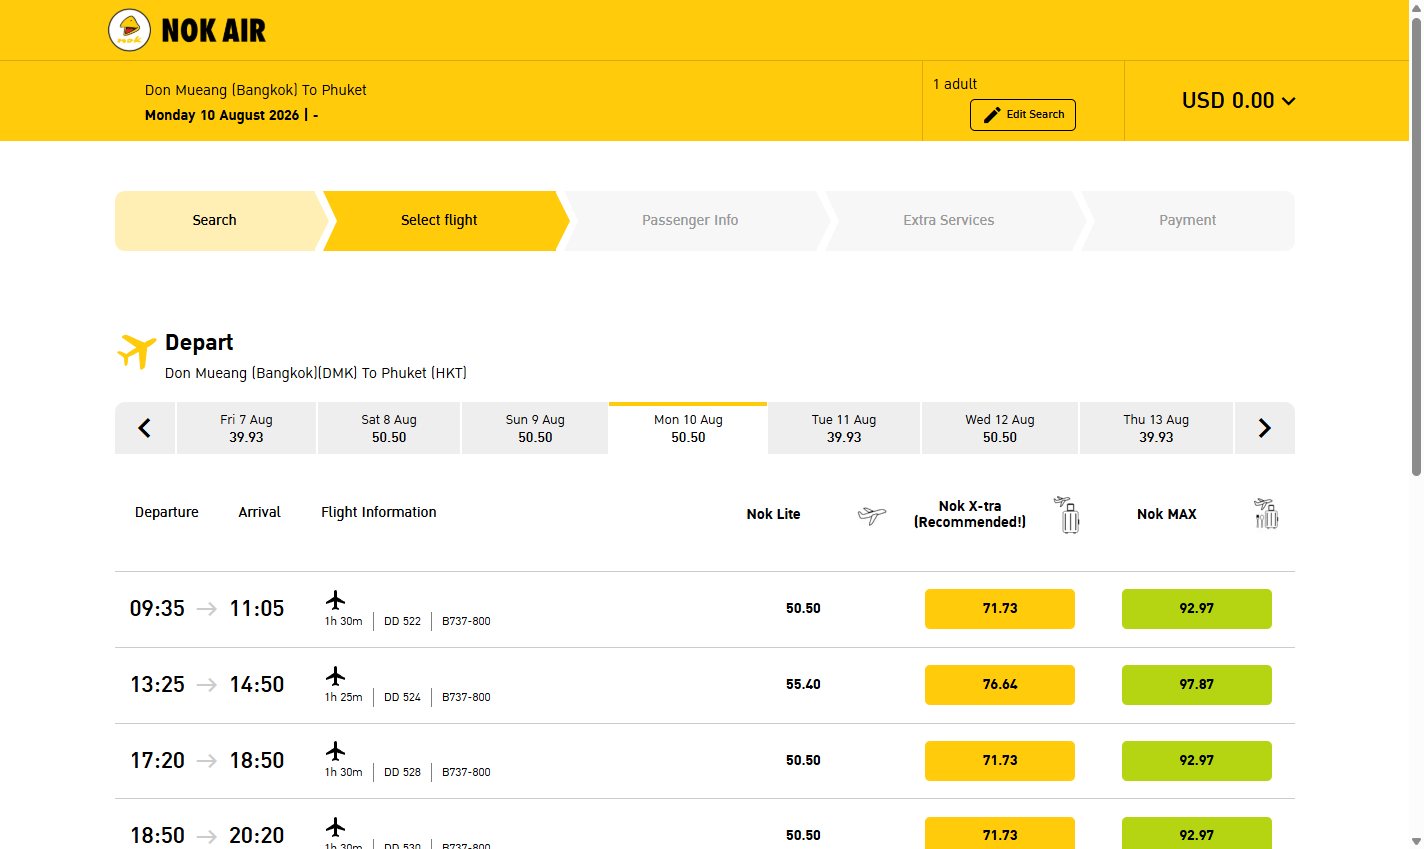Expand the USD 0.00 price summary
Image resolution: width=1424 pixels, height=849 pixels.
point(1238,101)
